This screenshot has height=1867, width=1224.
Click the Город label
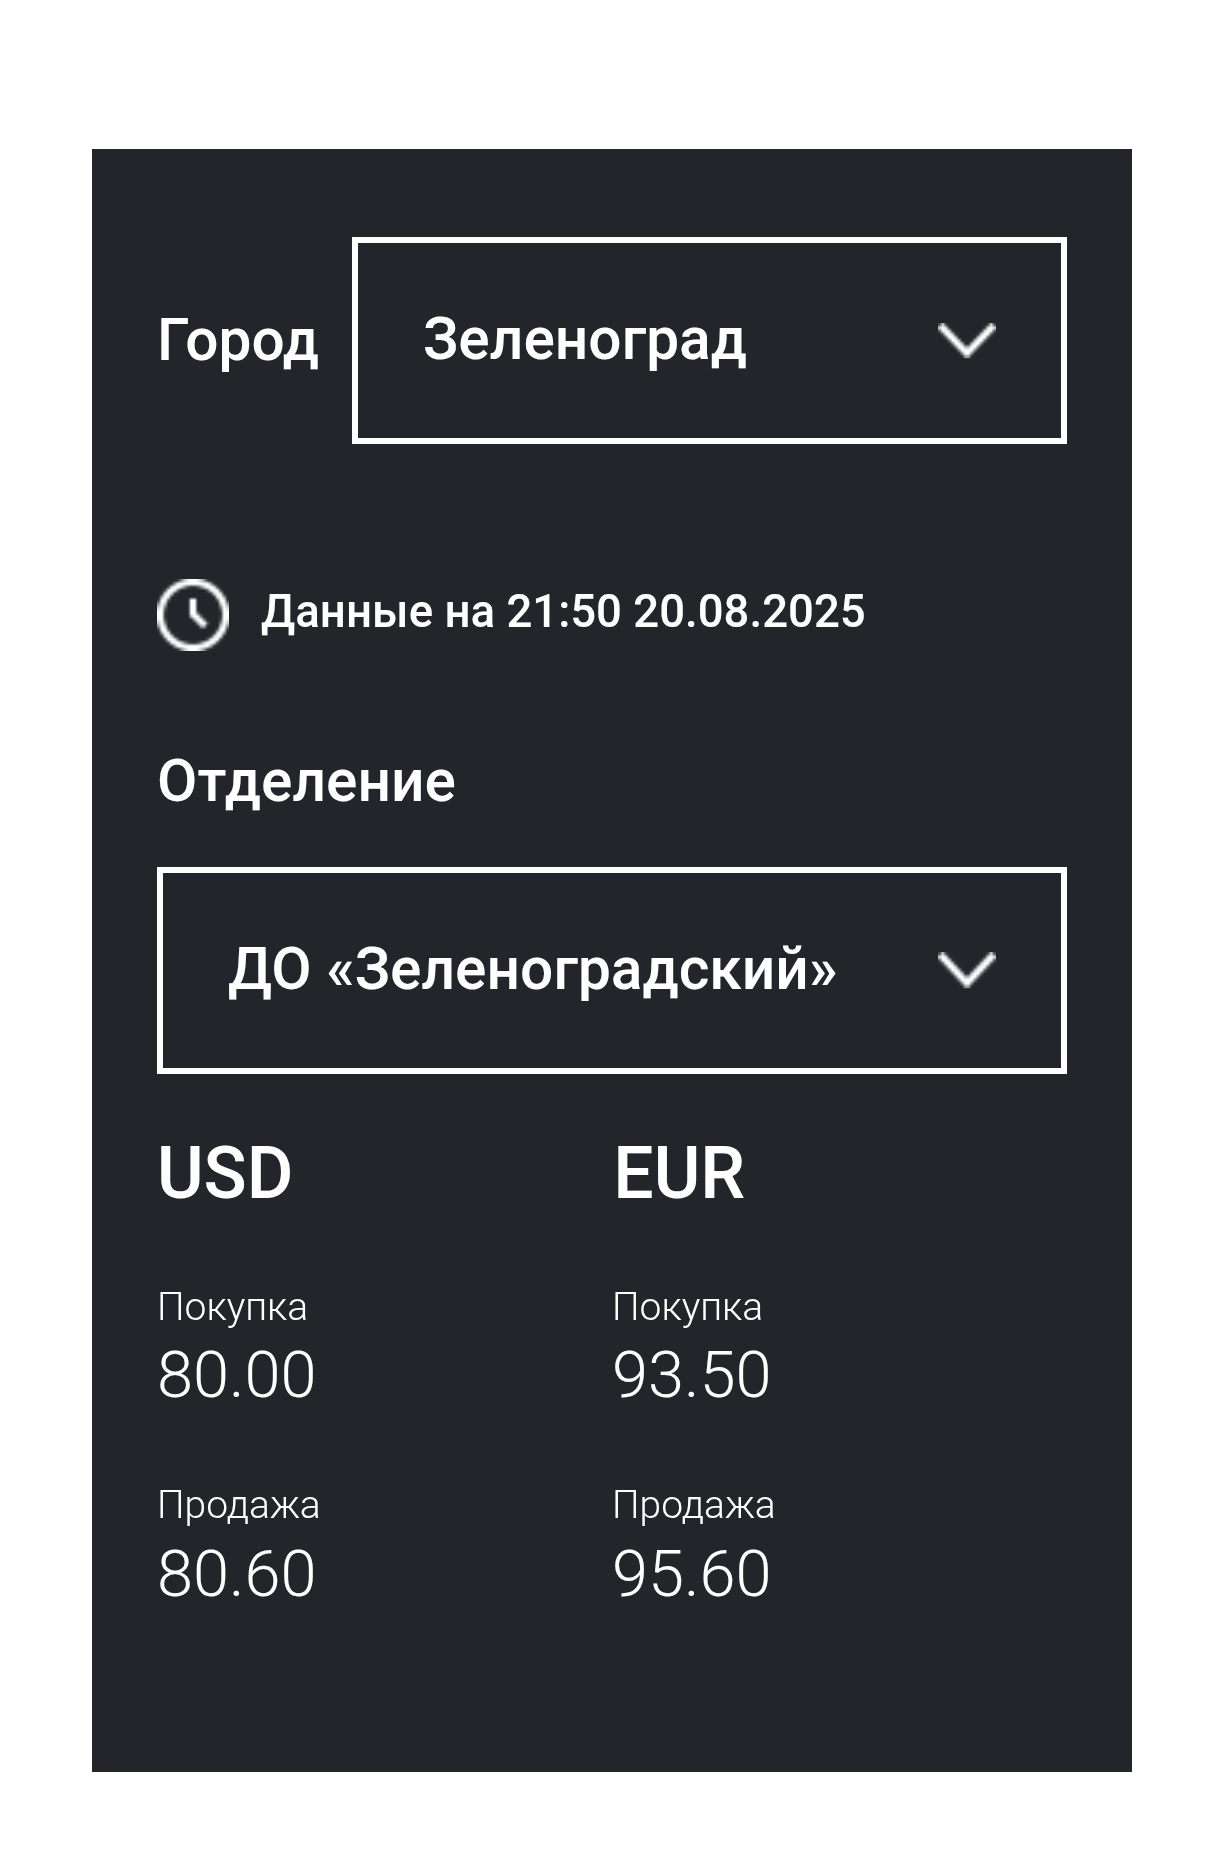tap(238, 341)
